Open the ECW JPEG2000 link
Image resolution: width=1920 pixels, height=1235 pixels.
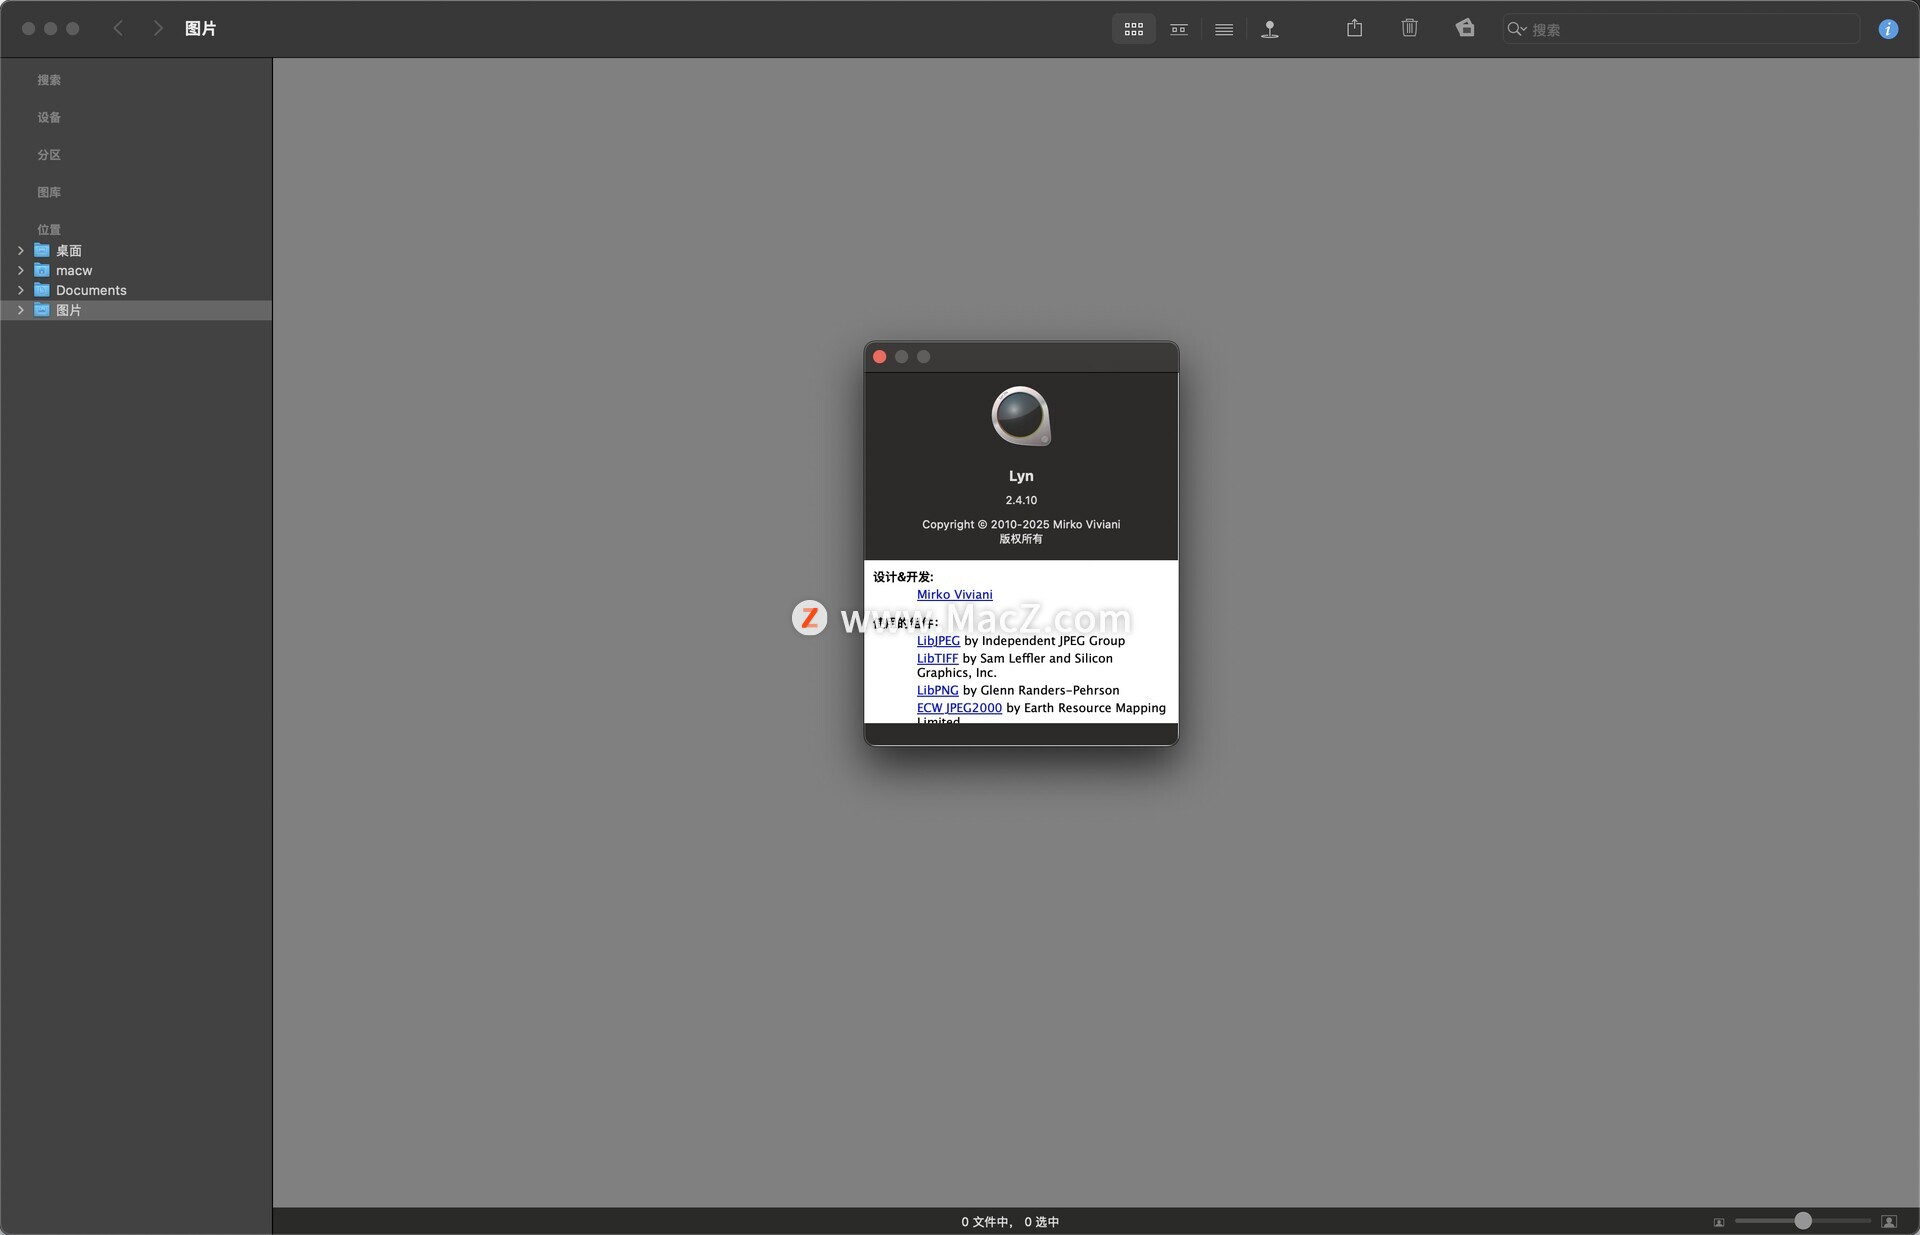pyautogui.click(x=959, y=708)
